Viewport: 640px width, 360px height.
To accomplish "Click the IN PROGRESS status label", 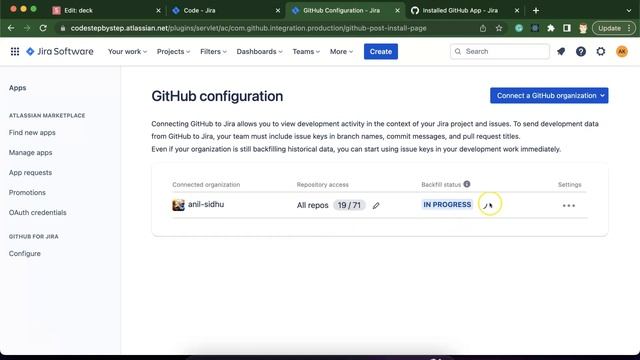I will (x=447, y=204).
